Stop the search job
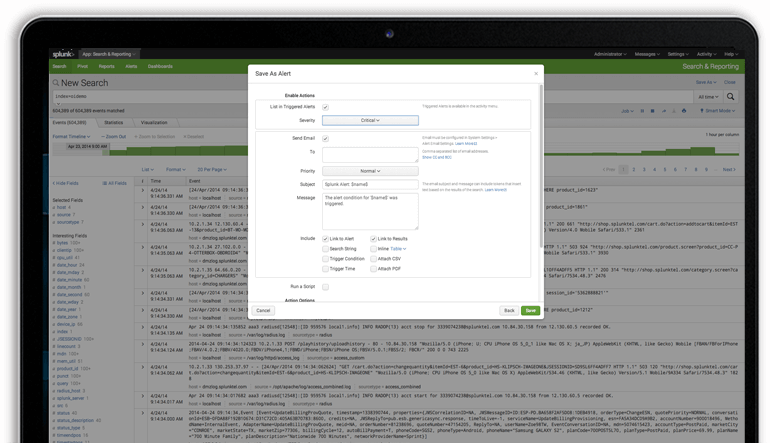This screenshot has height=443, width=770. coord(653,111)
